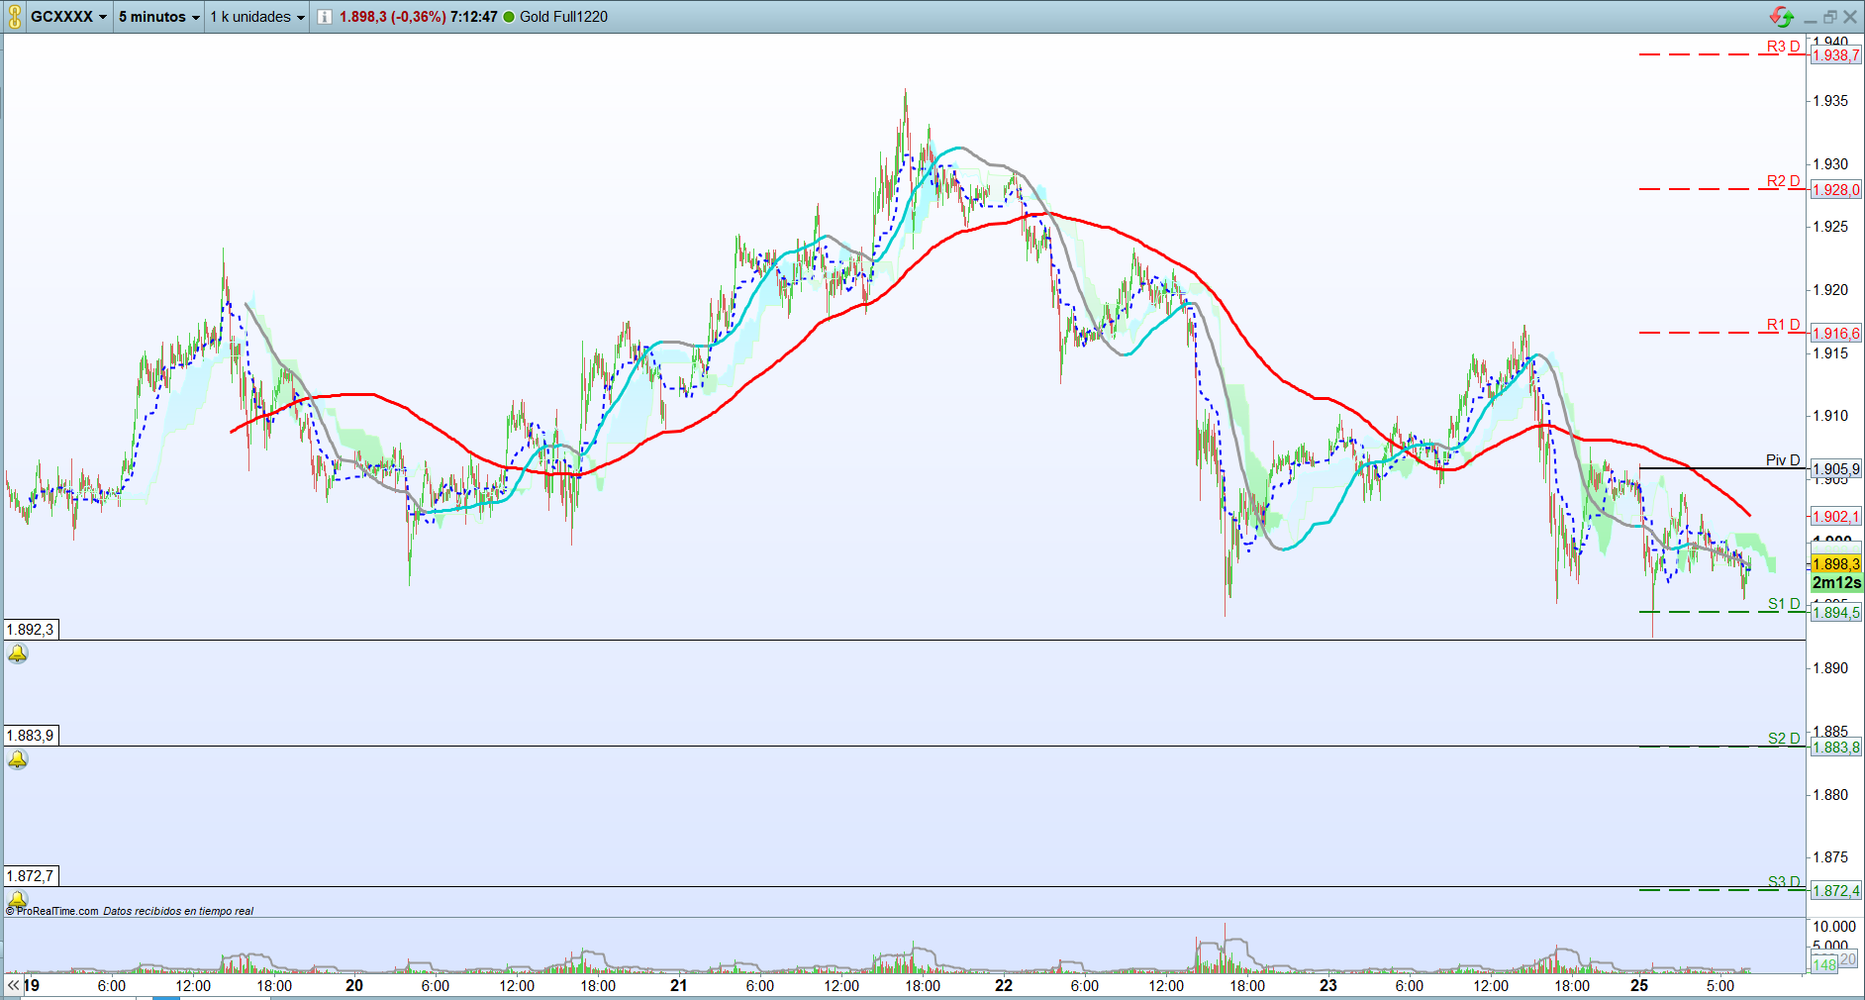The image size is (1865, 1000).
Task: Click the 1.928,0 price axis tag
Action: pyautogui.click(x=1836, y=190)
